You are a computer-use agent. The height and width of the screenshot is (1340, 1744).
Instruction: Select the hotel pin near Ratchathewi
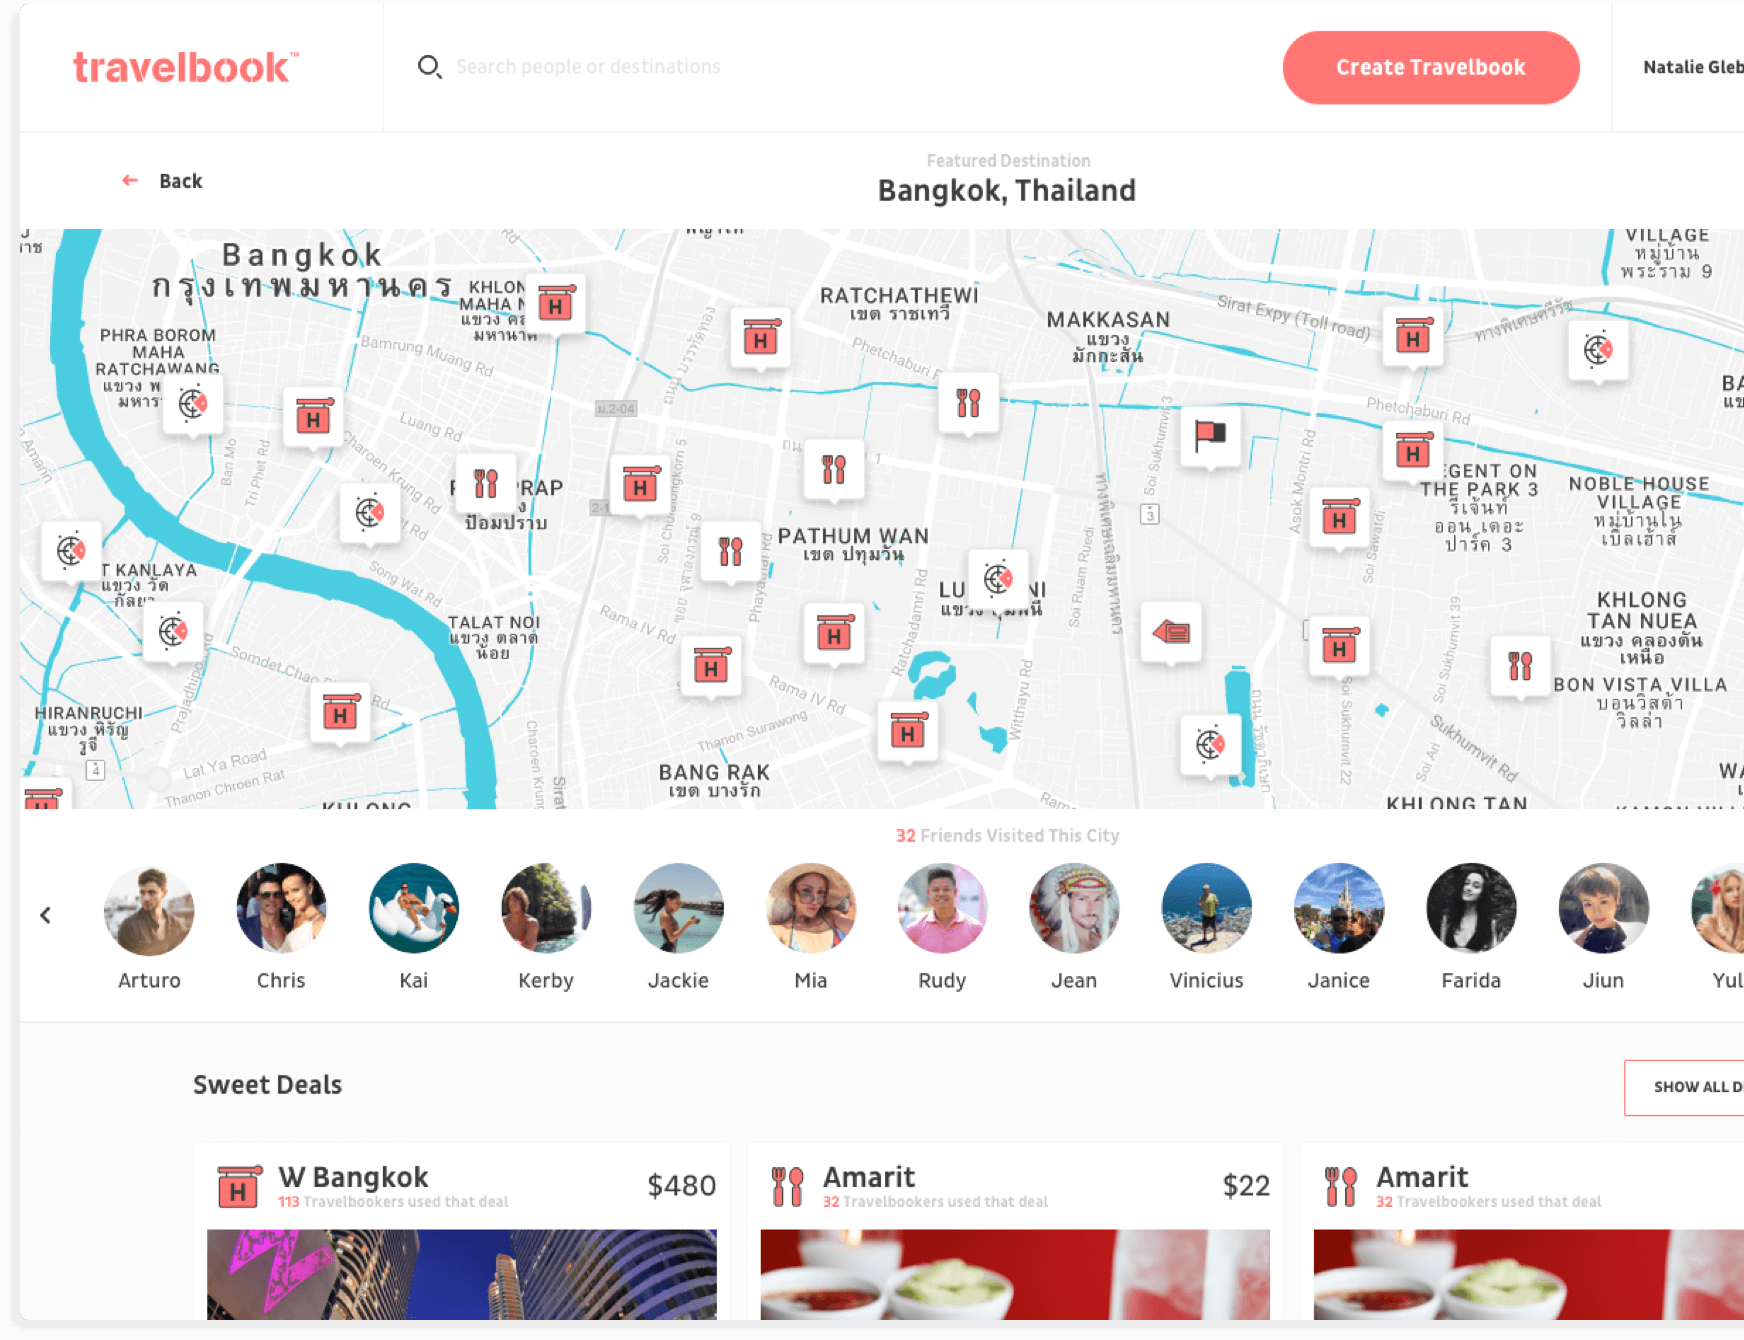pyautogui.click(x=762, y=338)
